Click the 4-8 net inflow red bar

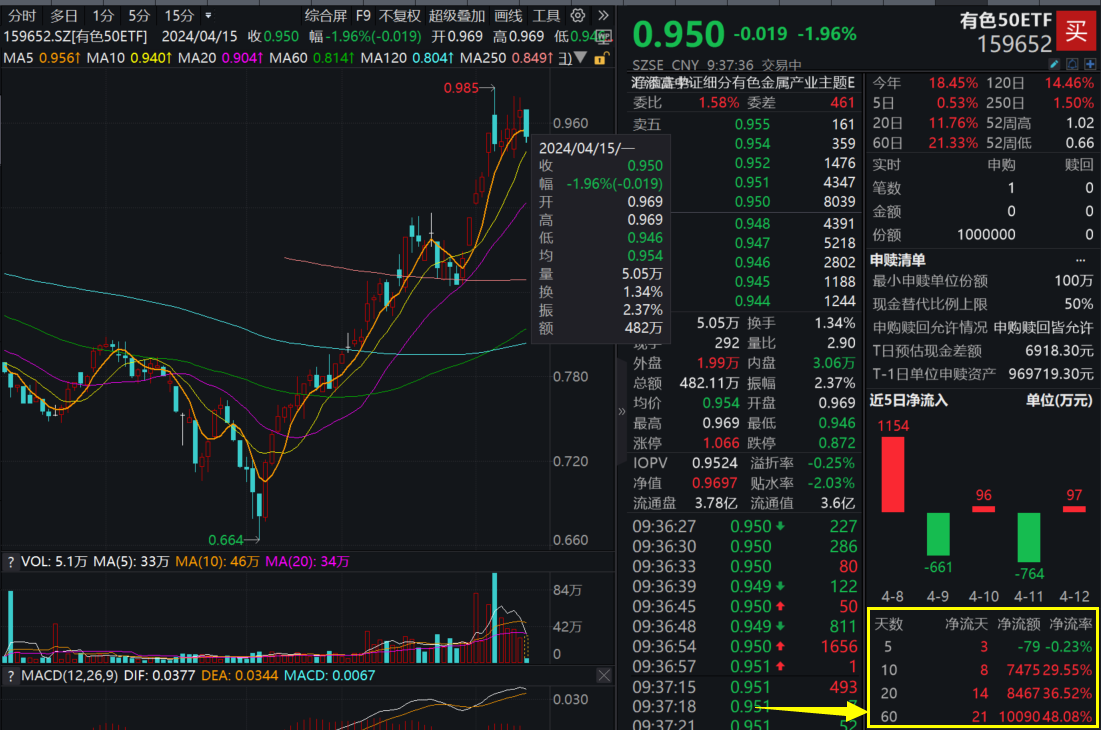coord(892,474)
